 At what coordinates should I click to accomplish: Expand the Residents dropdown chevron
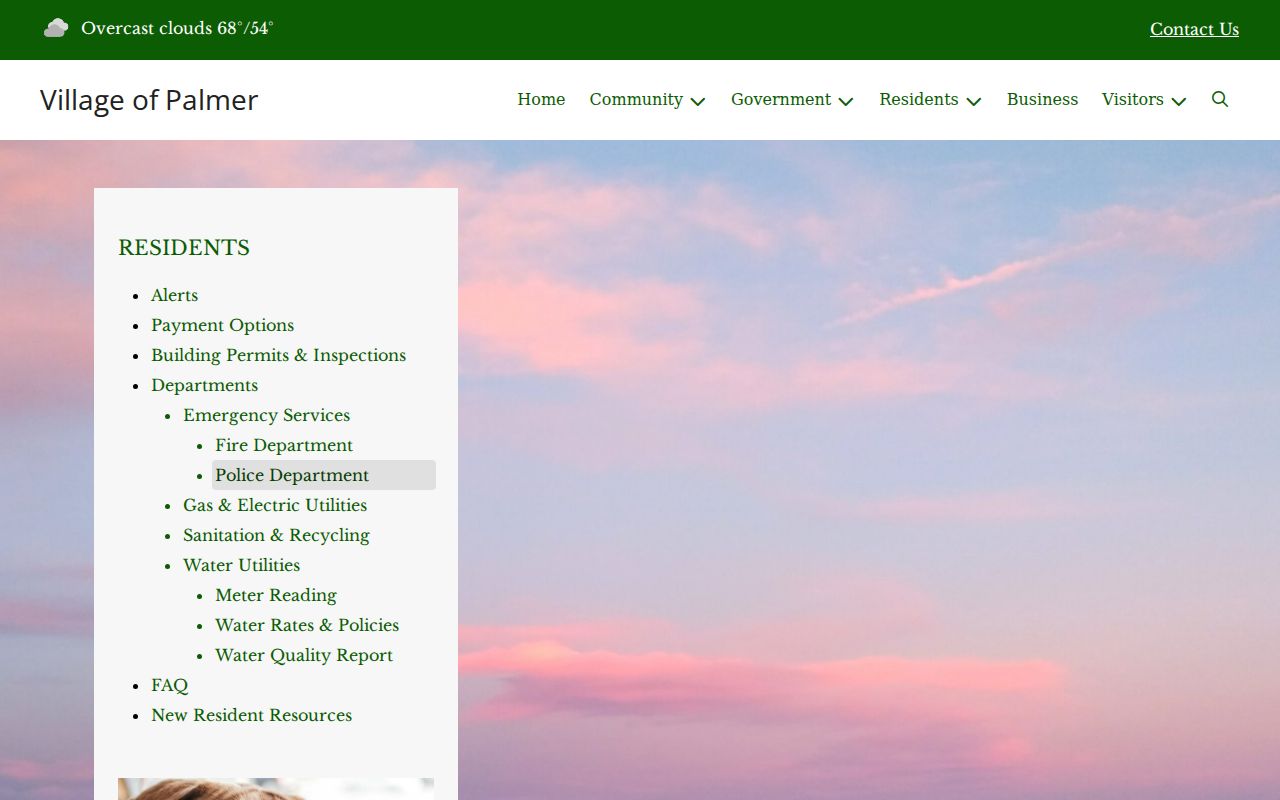pyautogui.click(x=974, y=101)
